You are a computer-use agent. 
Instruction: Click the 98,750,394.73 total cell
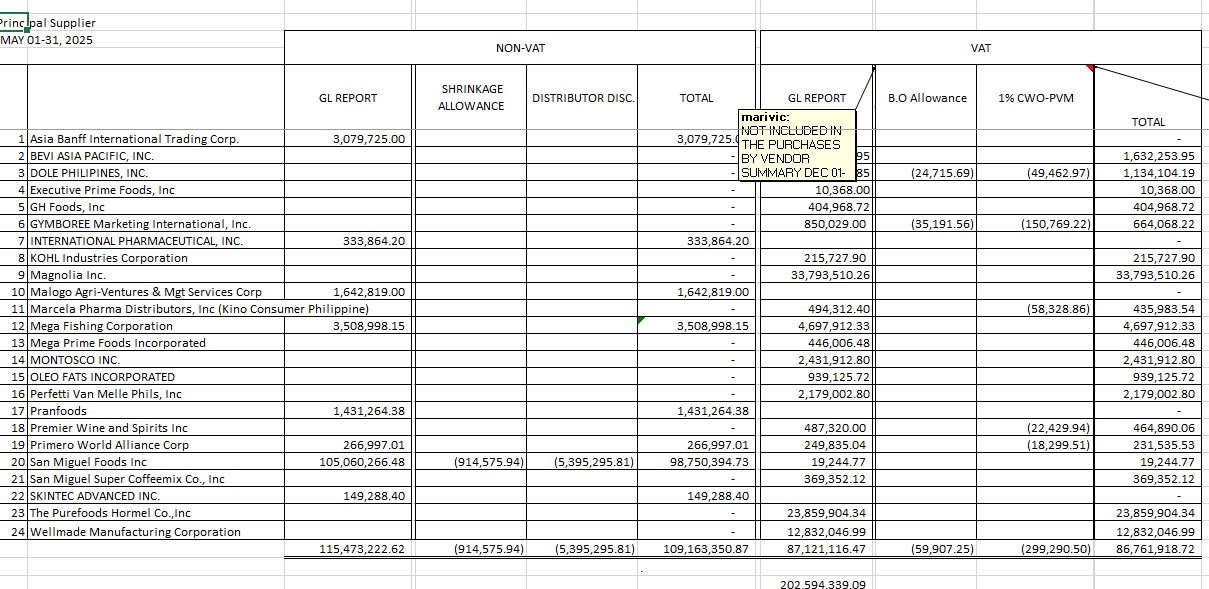click(x=696, y=462)
